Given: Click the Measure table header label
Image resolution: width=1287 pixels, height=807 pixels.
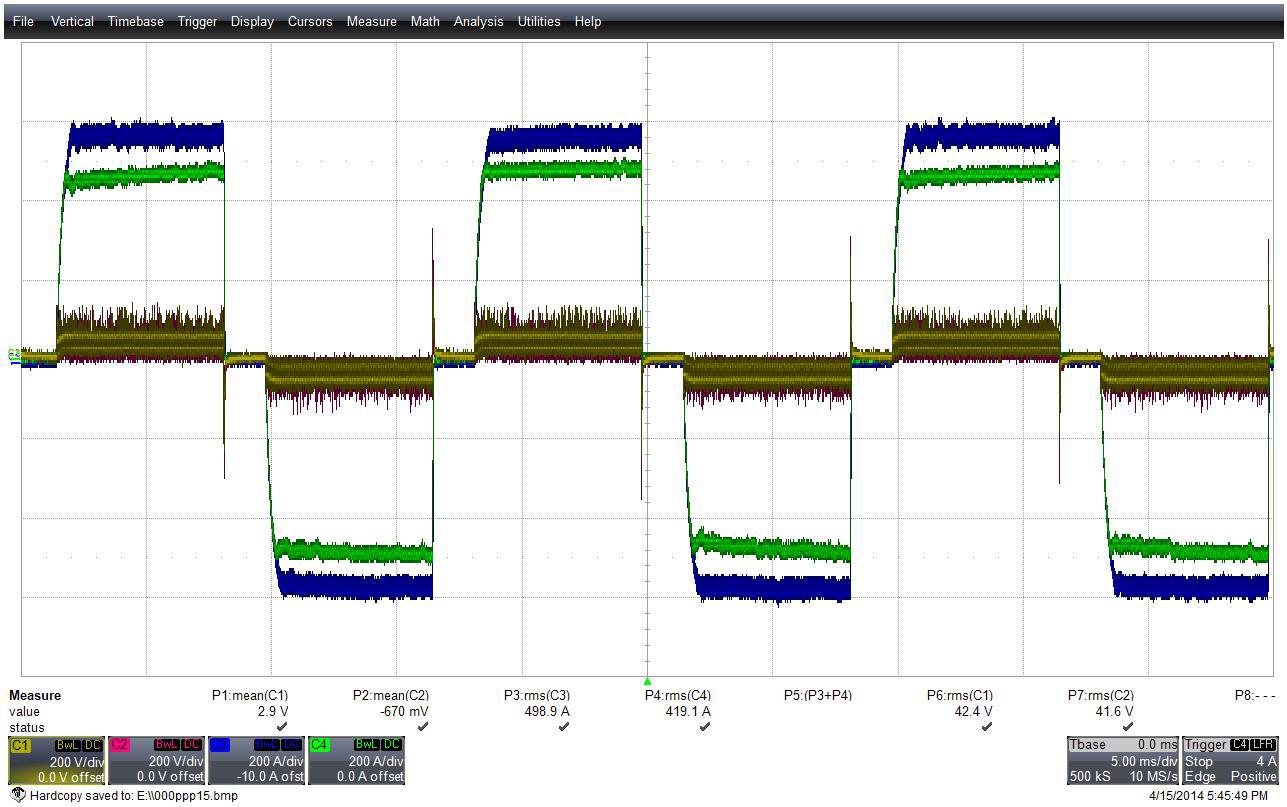Looking at the screenshot, I should (x=35, y=695).
